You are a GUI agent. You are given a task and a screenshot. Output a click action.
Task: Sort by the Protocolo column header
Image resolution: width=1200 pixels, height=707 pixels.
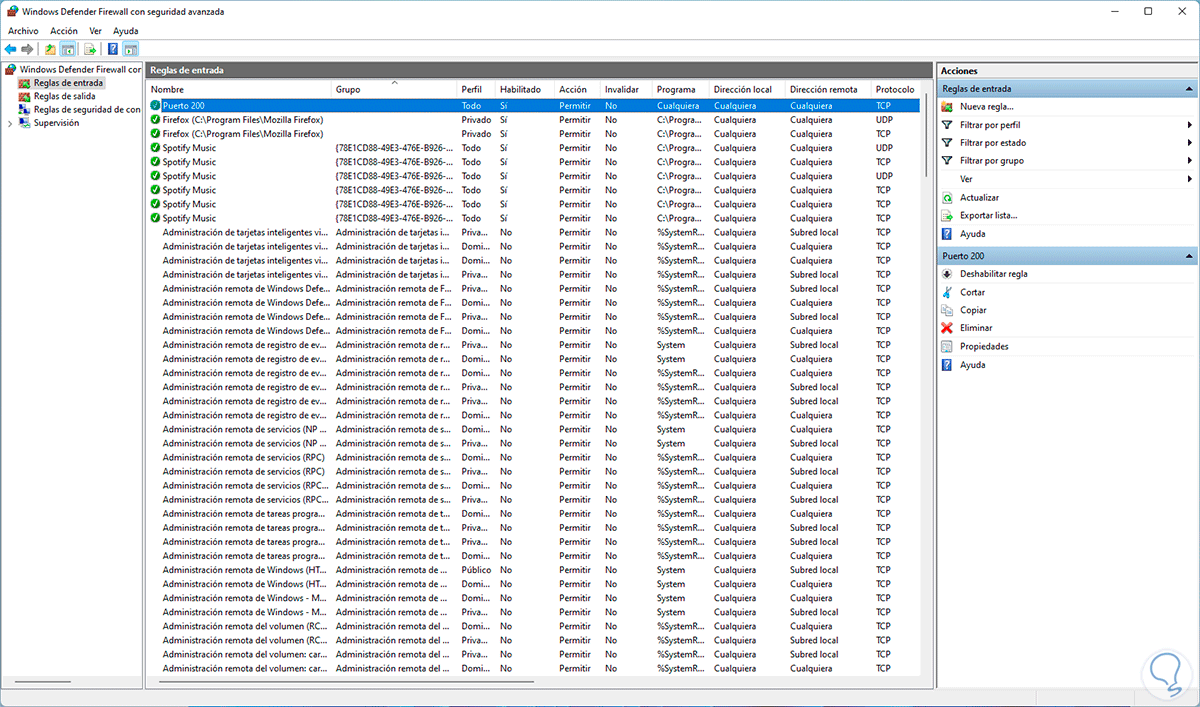point(895,89)
